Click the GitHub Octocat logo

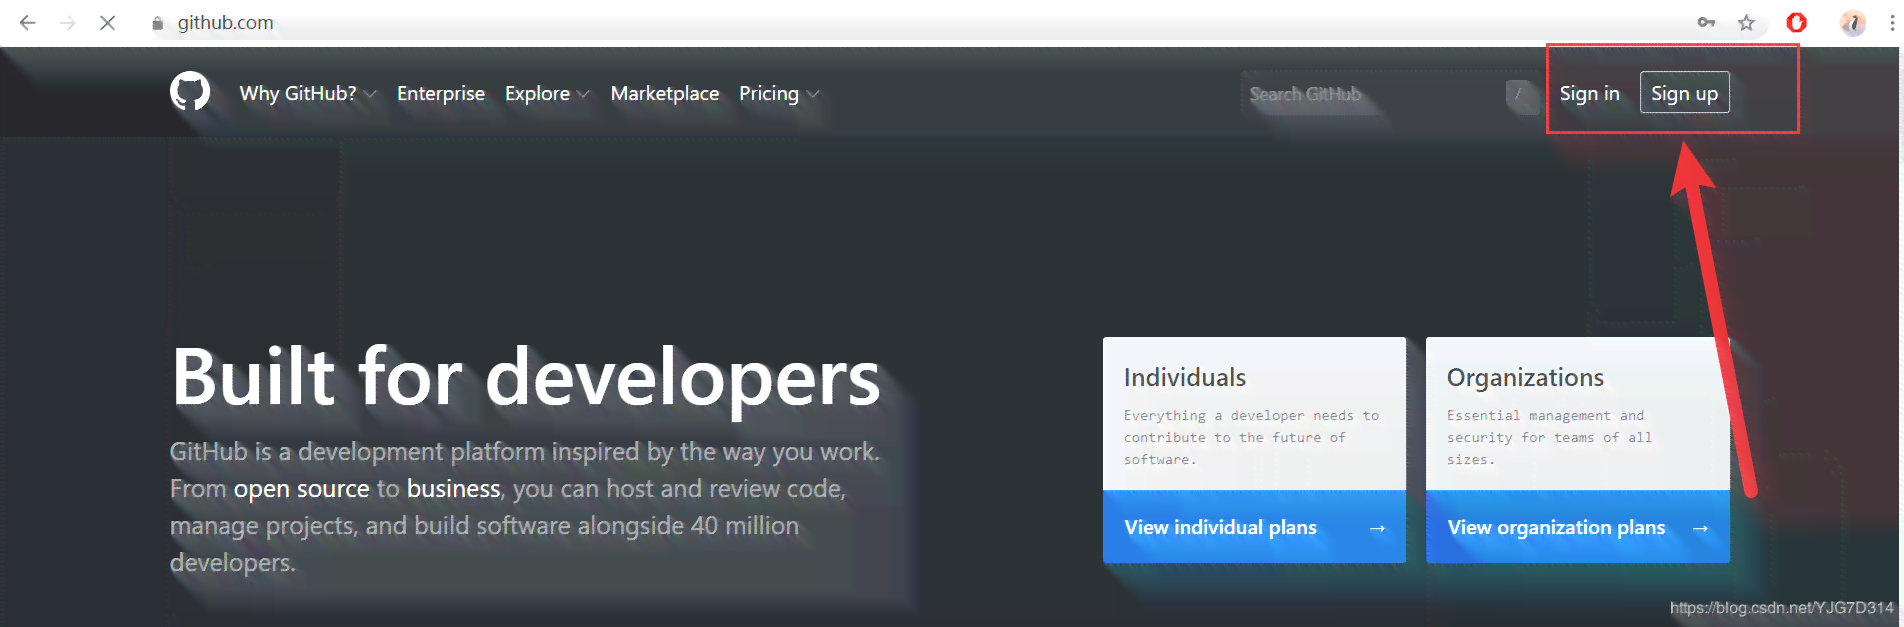point(190,92)
